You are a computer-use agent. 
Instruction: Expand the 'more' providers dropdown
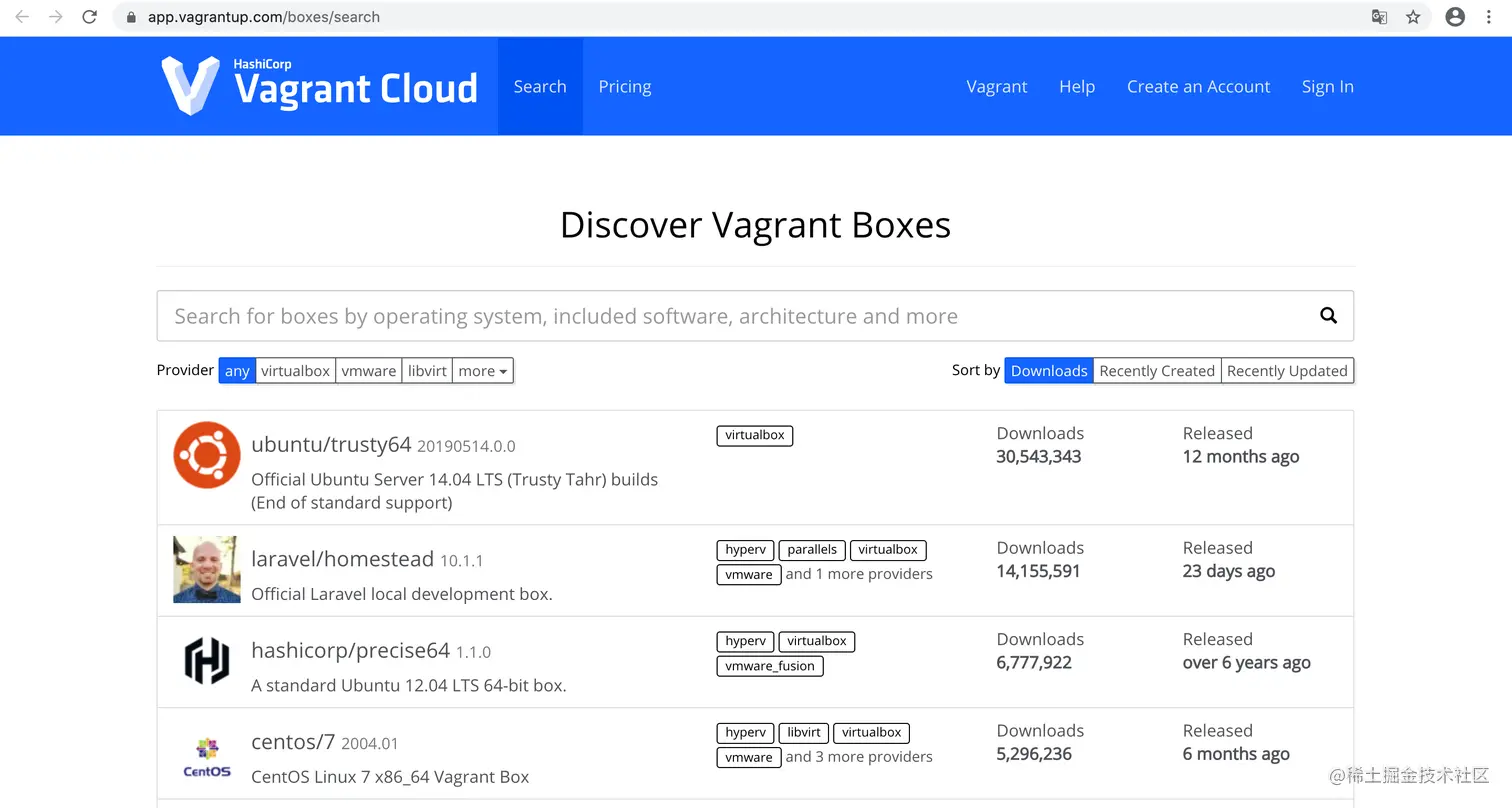(x=483, y=371)
